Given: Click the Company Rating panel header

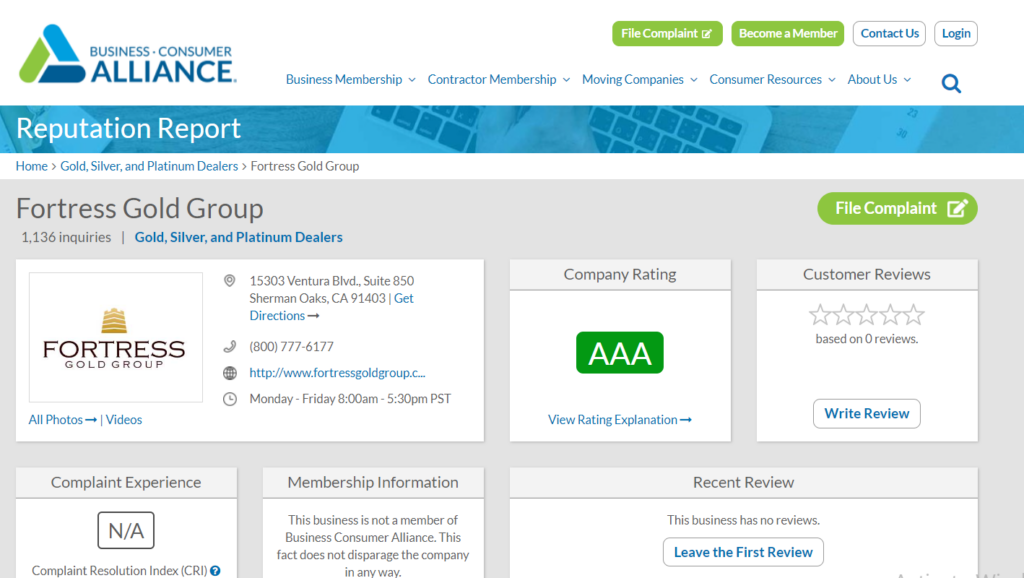Looking at the screenshot, I should 620,274.
